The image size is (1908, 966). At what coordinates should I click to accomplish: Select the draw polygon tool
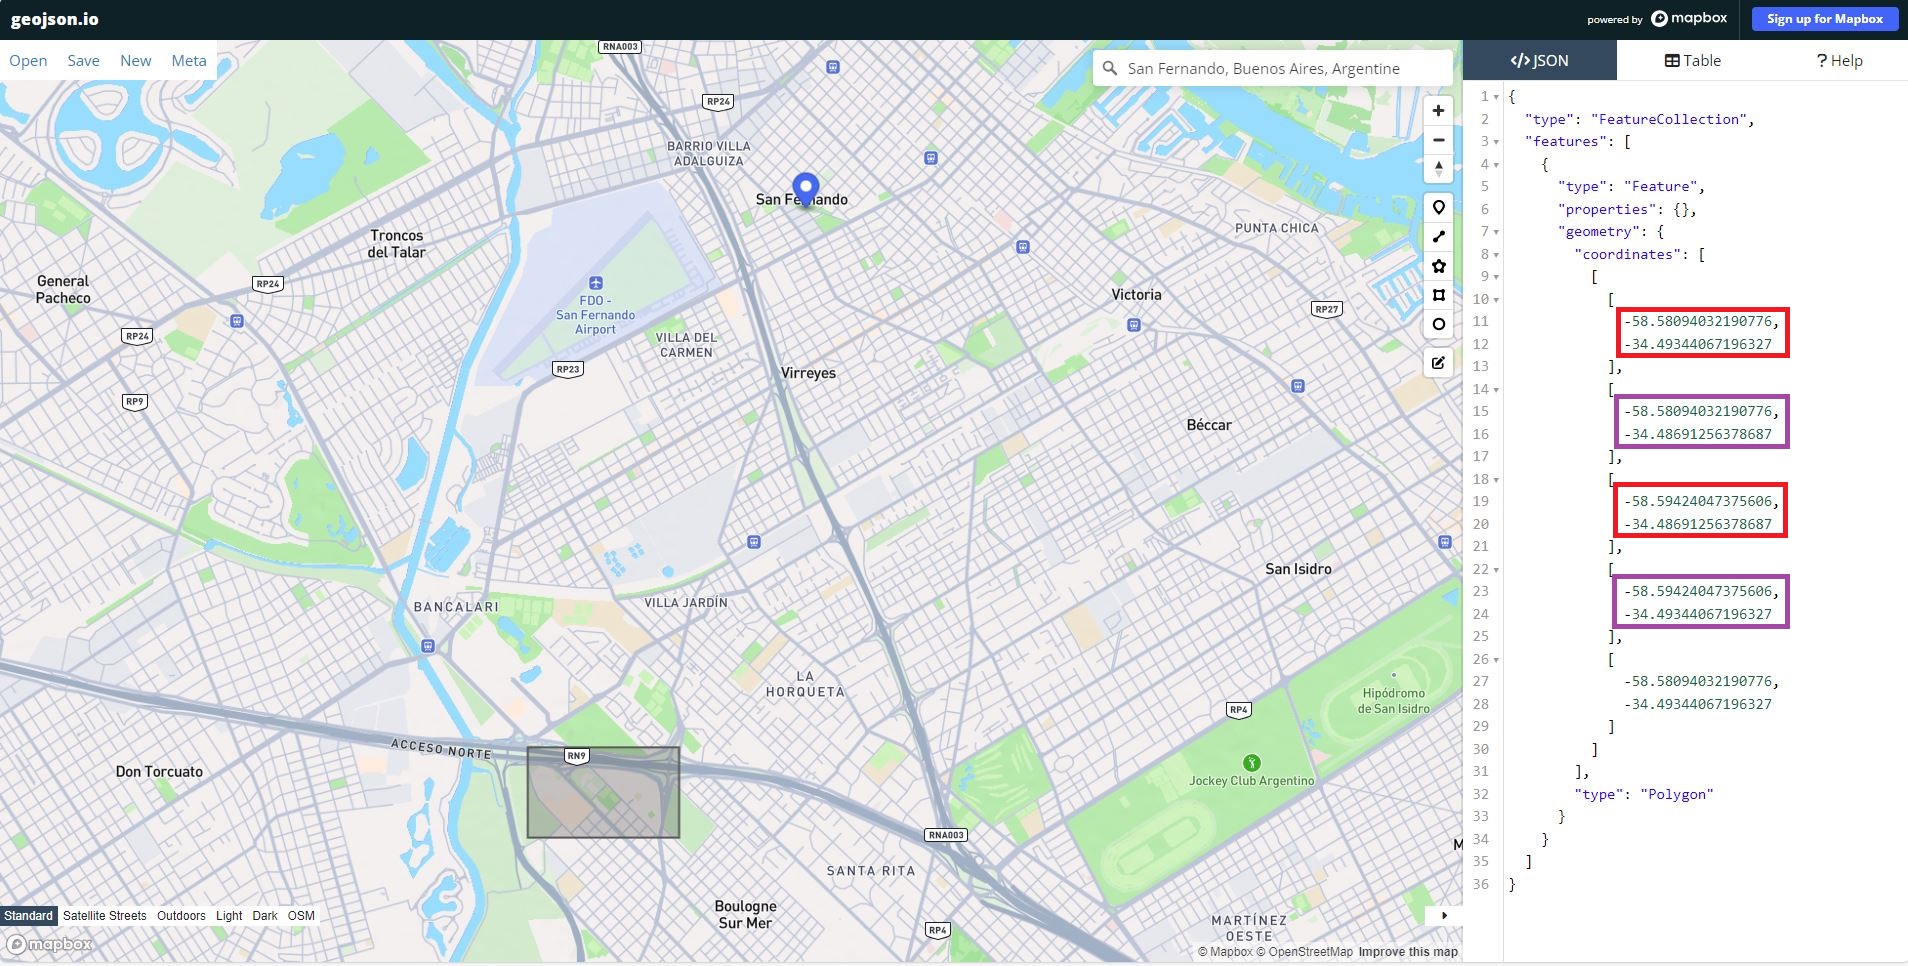[1438, 266]
